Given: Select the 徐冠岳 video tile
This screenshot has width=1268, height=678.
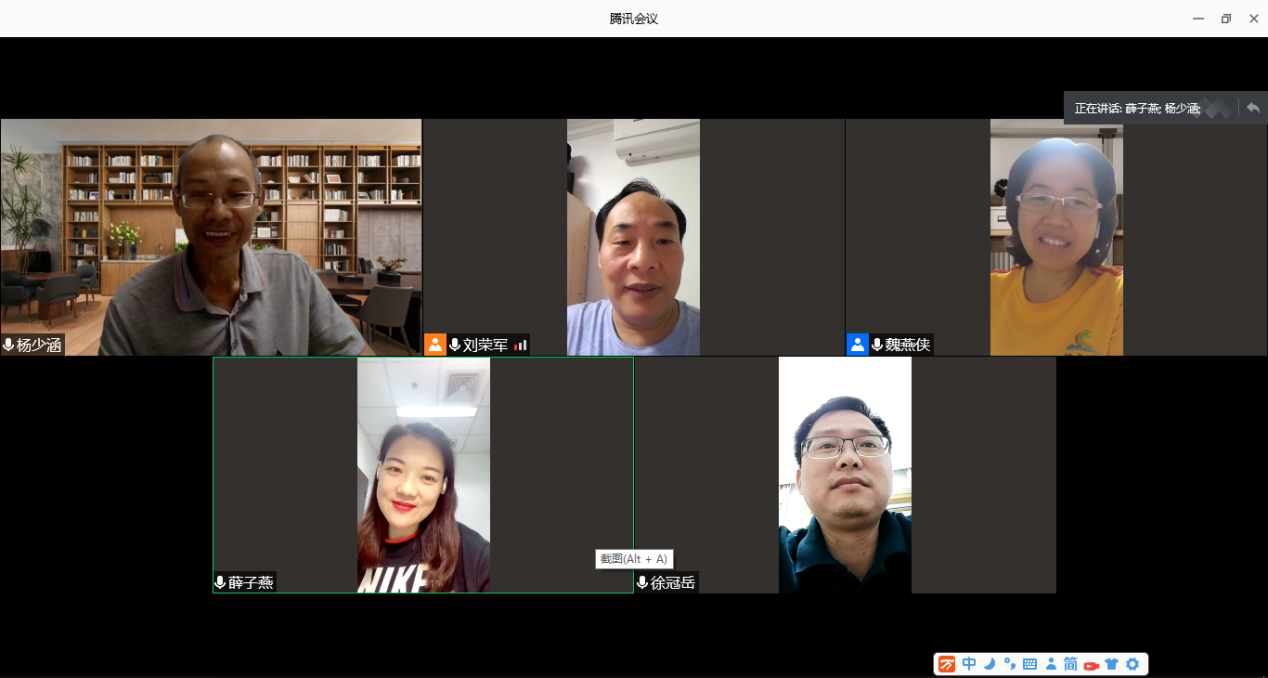Looking at the screenshot, I should point(845,475).
